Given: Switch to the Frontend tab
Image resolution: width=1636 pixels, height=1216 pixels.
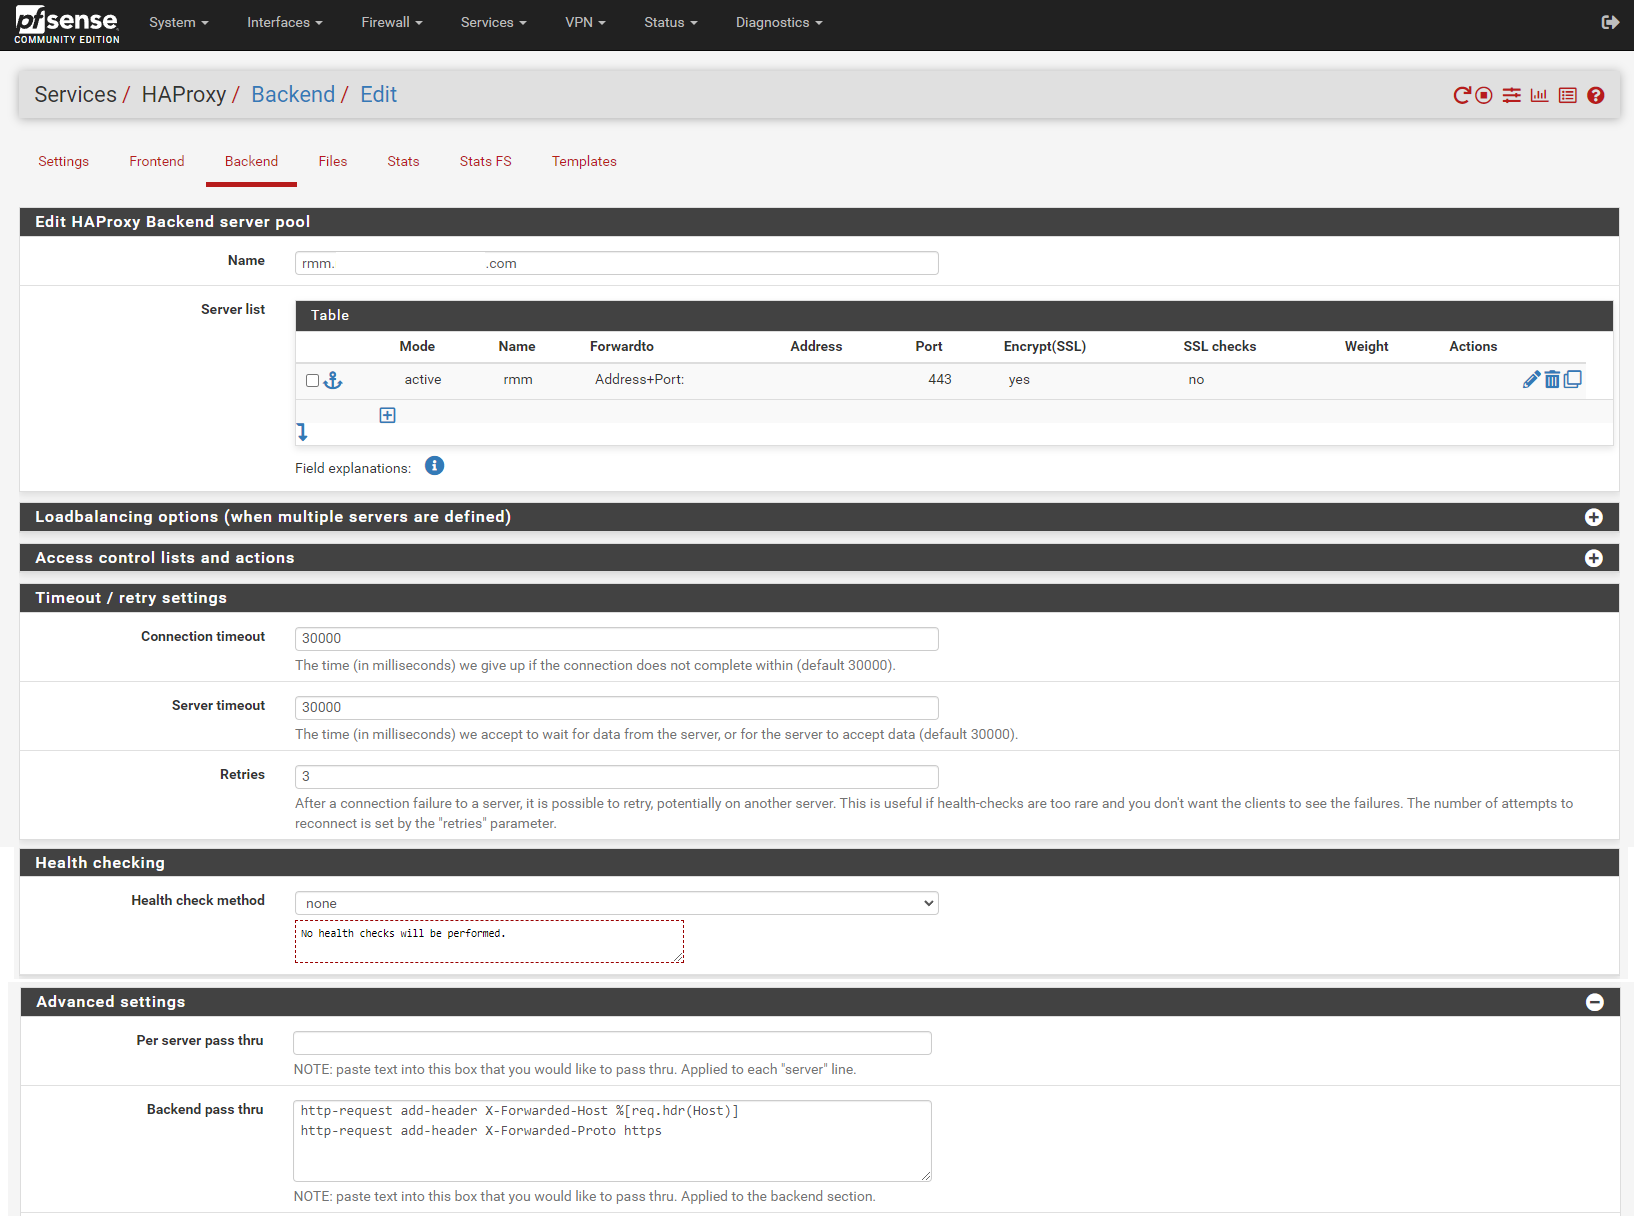Looking at the screenshot, I should pyautogui.click(x=157, y=161).
